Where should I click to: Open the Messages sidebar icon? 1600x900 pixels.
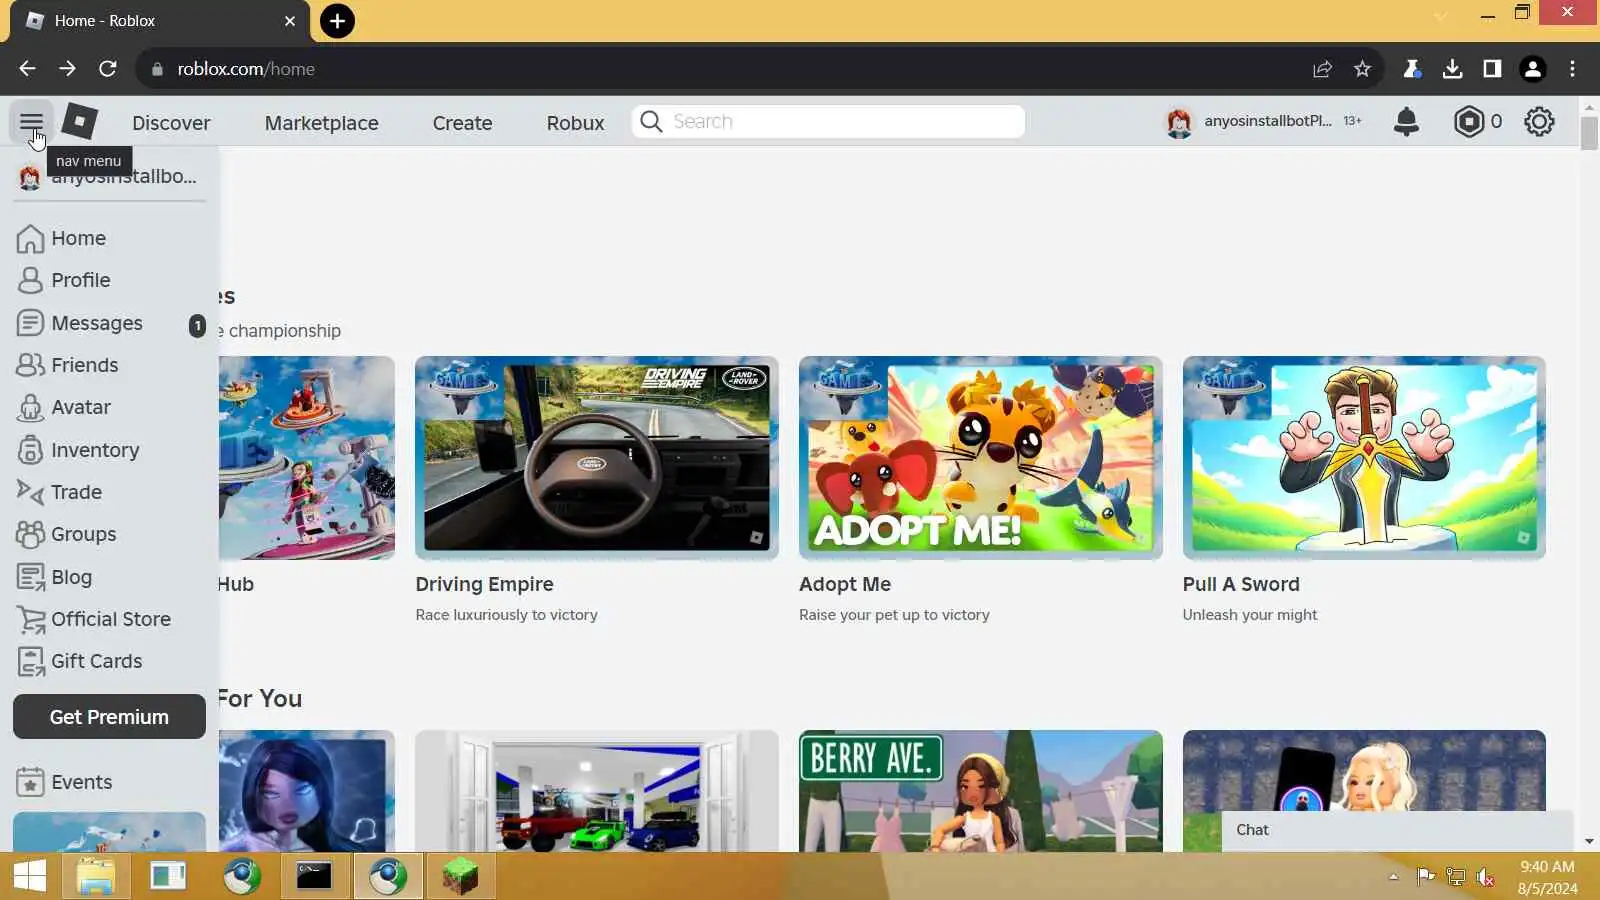(x=30, y=323)
